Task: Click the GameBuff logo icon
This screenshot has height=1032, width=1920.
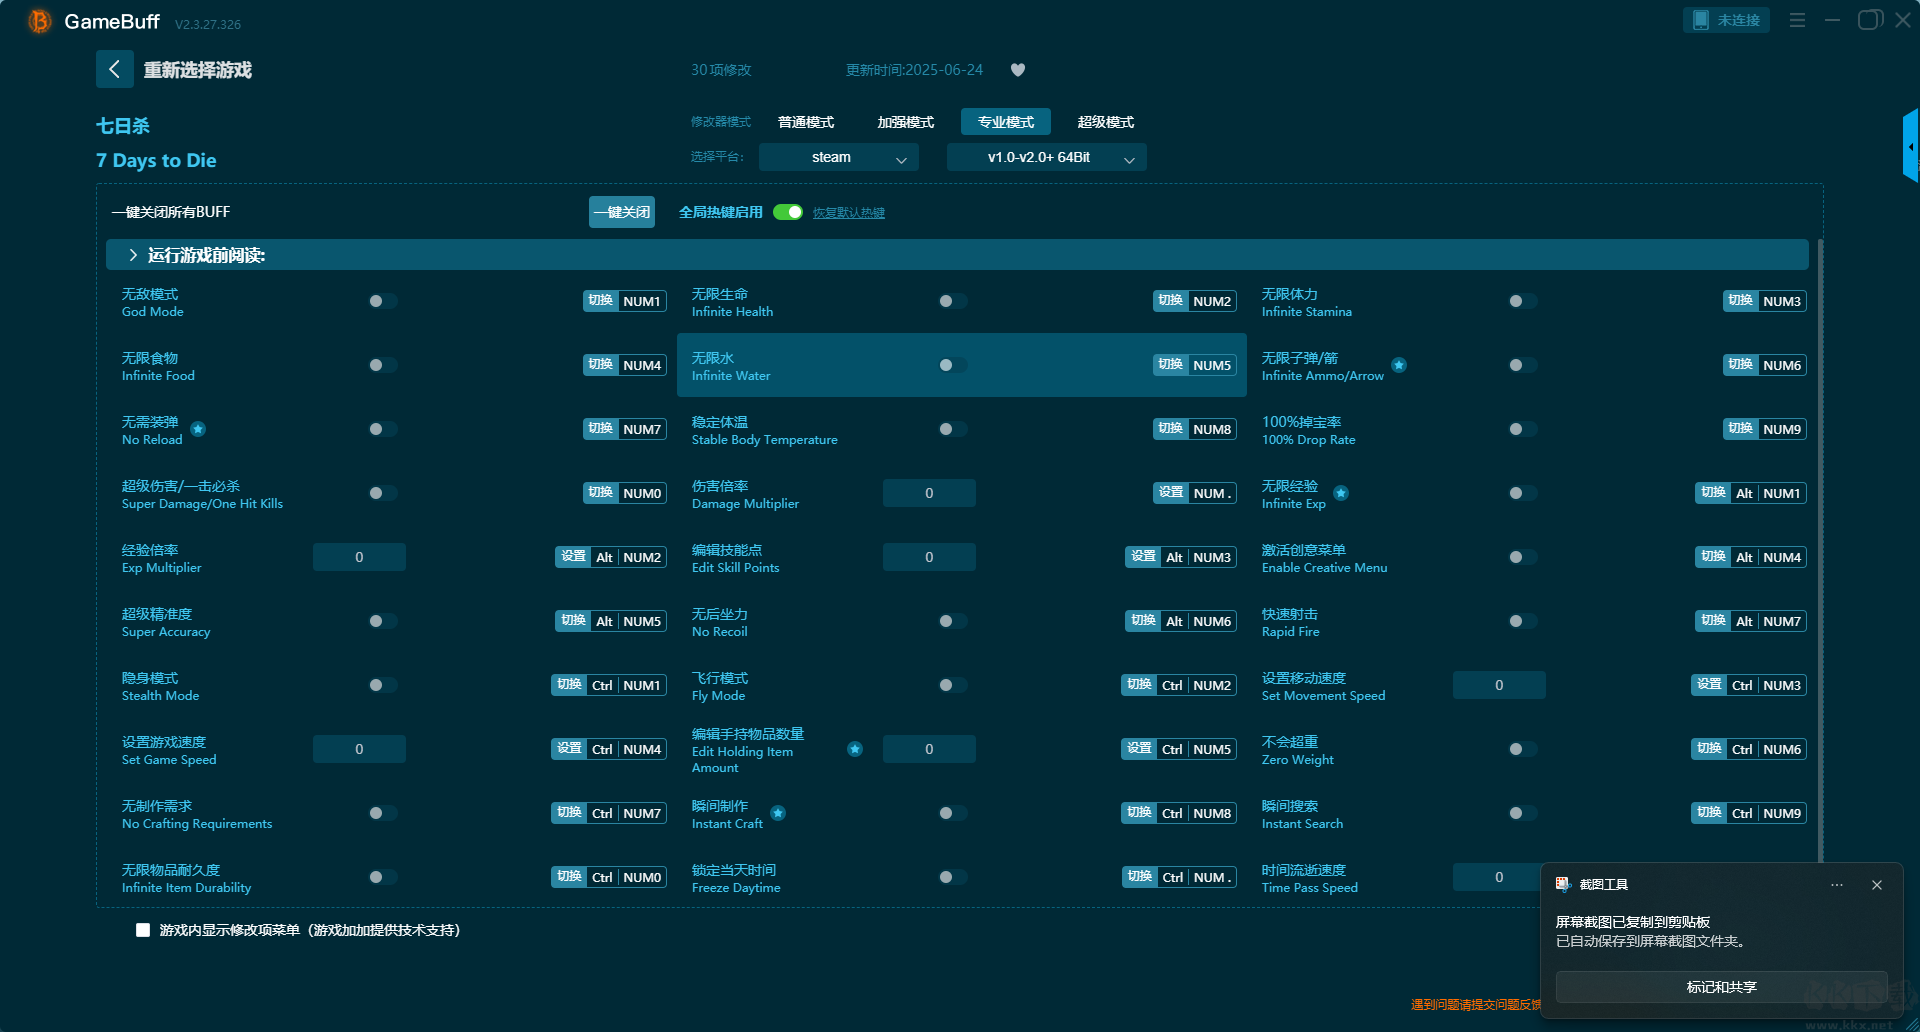Action: point(39,21)
